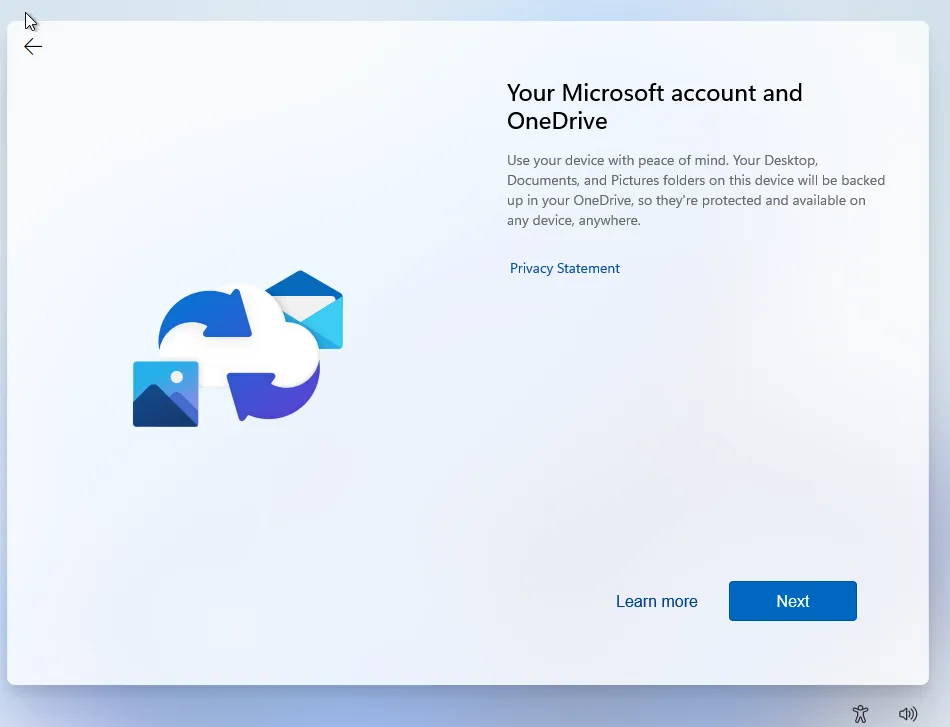950x727 pixels.
Task: Click the faint square near the panel's bottom left
Action: [231, 628]
